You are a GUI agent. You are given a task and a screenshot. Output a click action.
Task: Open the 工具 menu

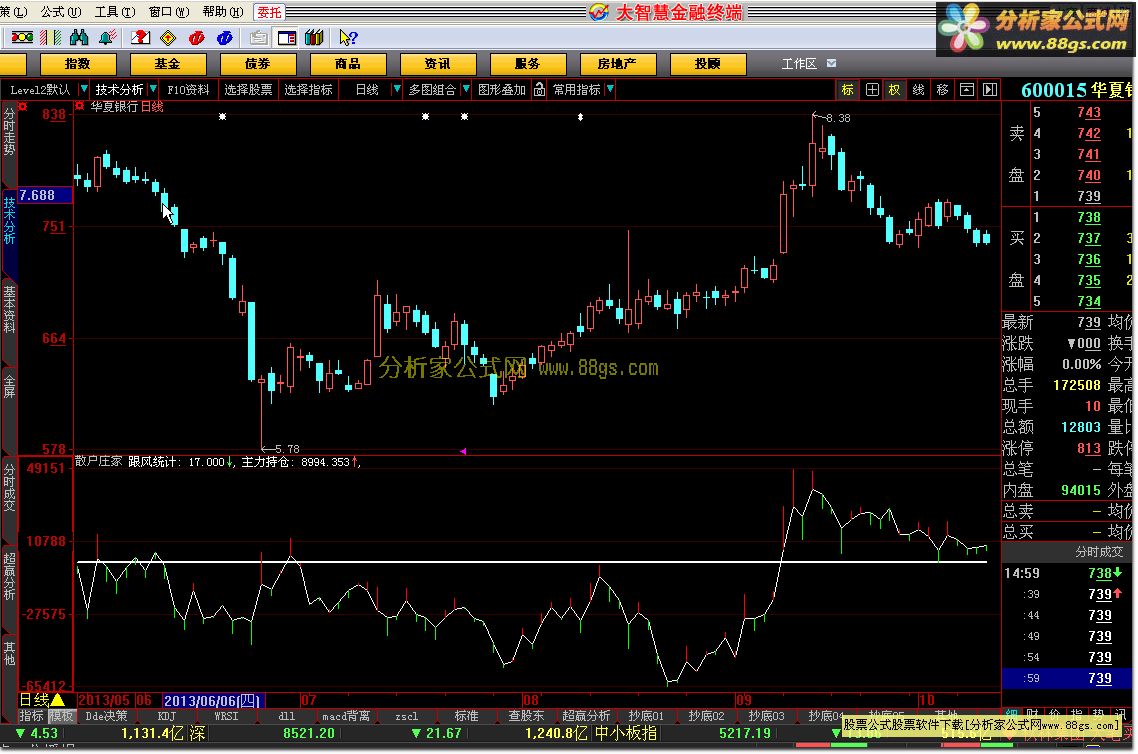click(x=115, y=12)
